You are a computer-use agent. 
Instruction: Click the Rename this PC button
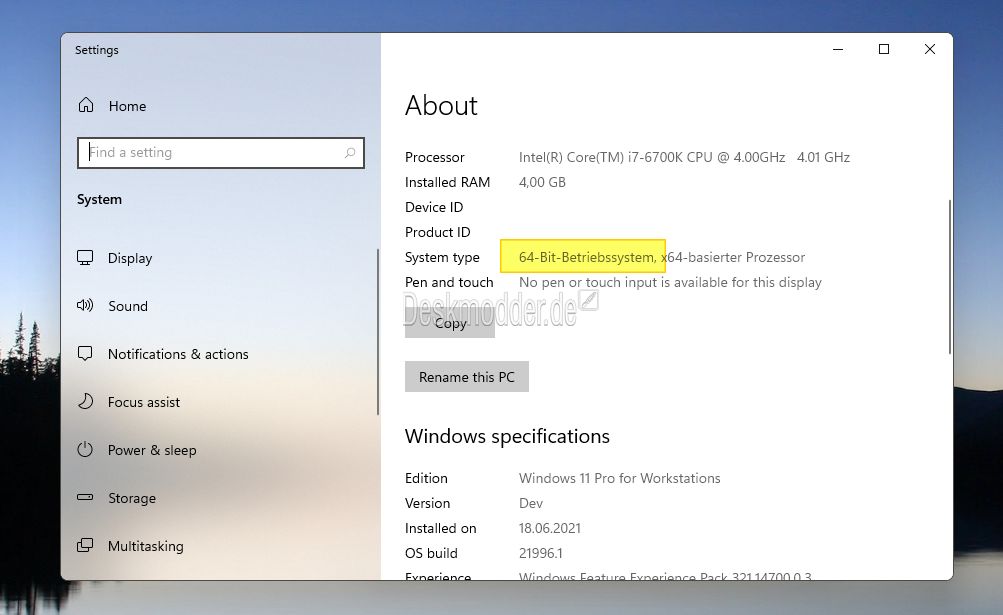coord(467,377)
